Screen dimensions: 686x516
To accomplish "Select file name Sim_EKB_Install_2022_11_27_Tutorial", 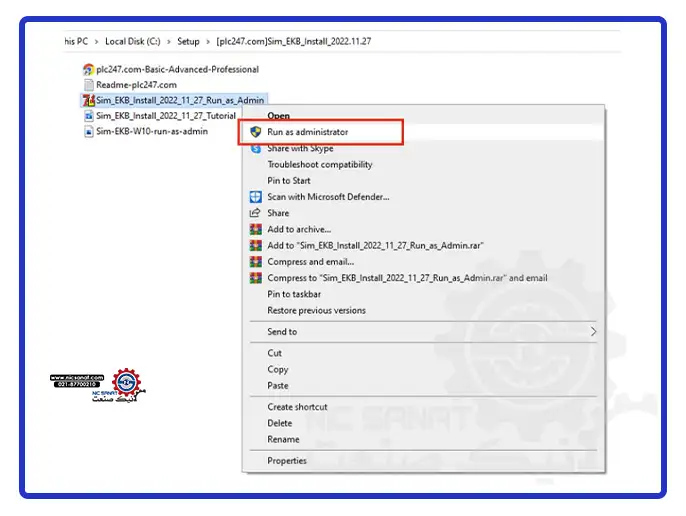I will coord(166,116).
